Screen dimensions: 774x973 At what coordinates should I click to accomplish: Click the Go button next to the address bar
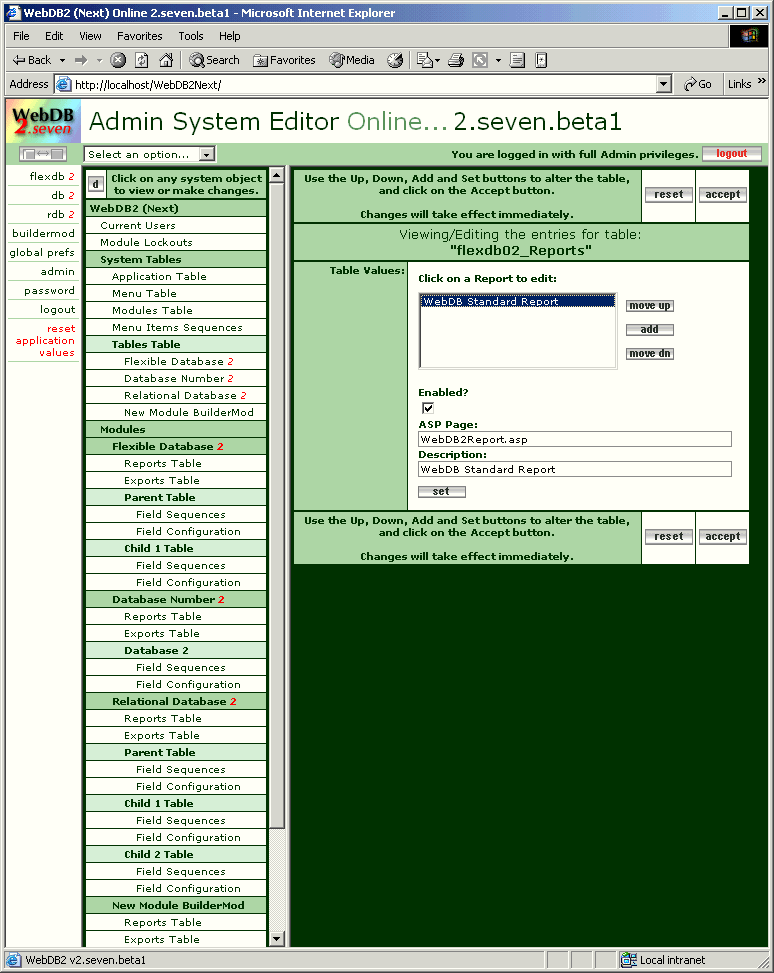(x=698, y=84)
